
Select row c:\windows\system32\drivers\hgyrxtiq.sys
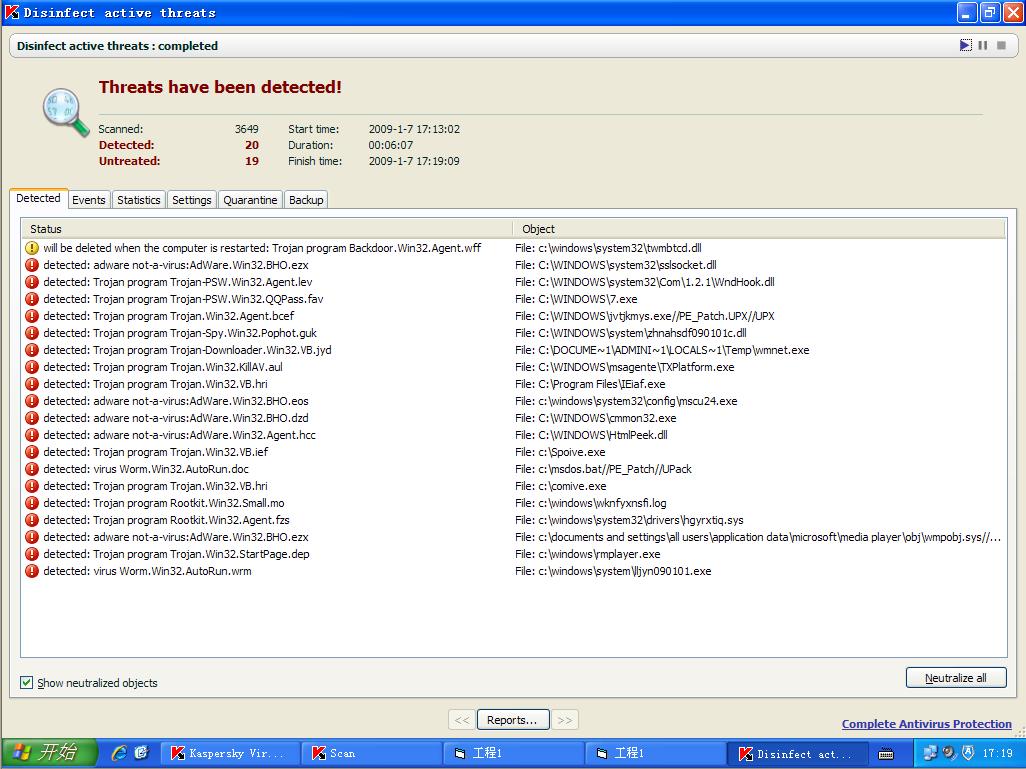514,520
